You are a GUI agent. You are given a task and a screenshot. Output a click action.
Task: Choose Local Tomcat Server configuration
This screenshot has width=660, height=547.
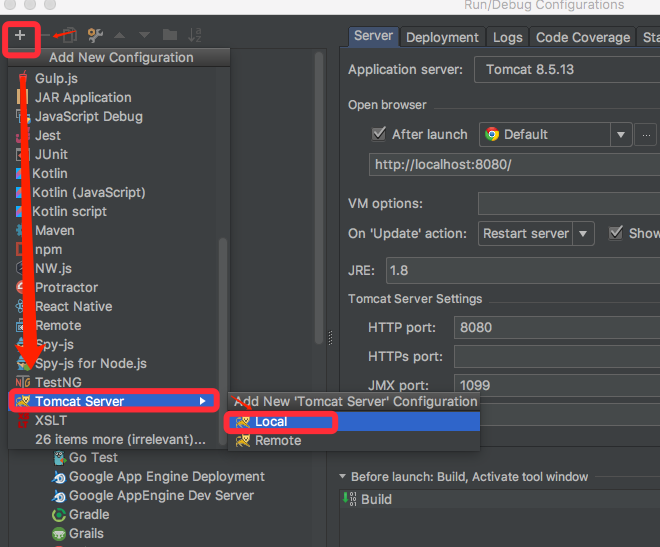(x=354, y=421)
